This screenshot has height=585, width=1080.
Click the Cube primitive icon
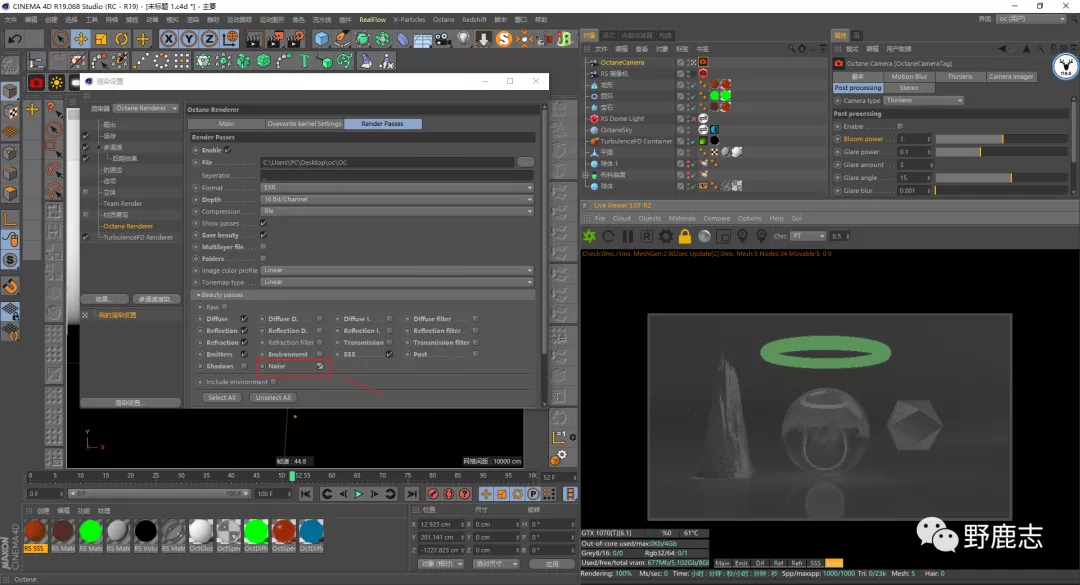(x=322, y=39)
